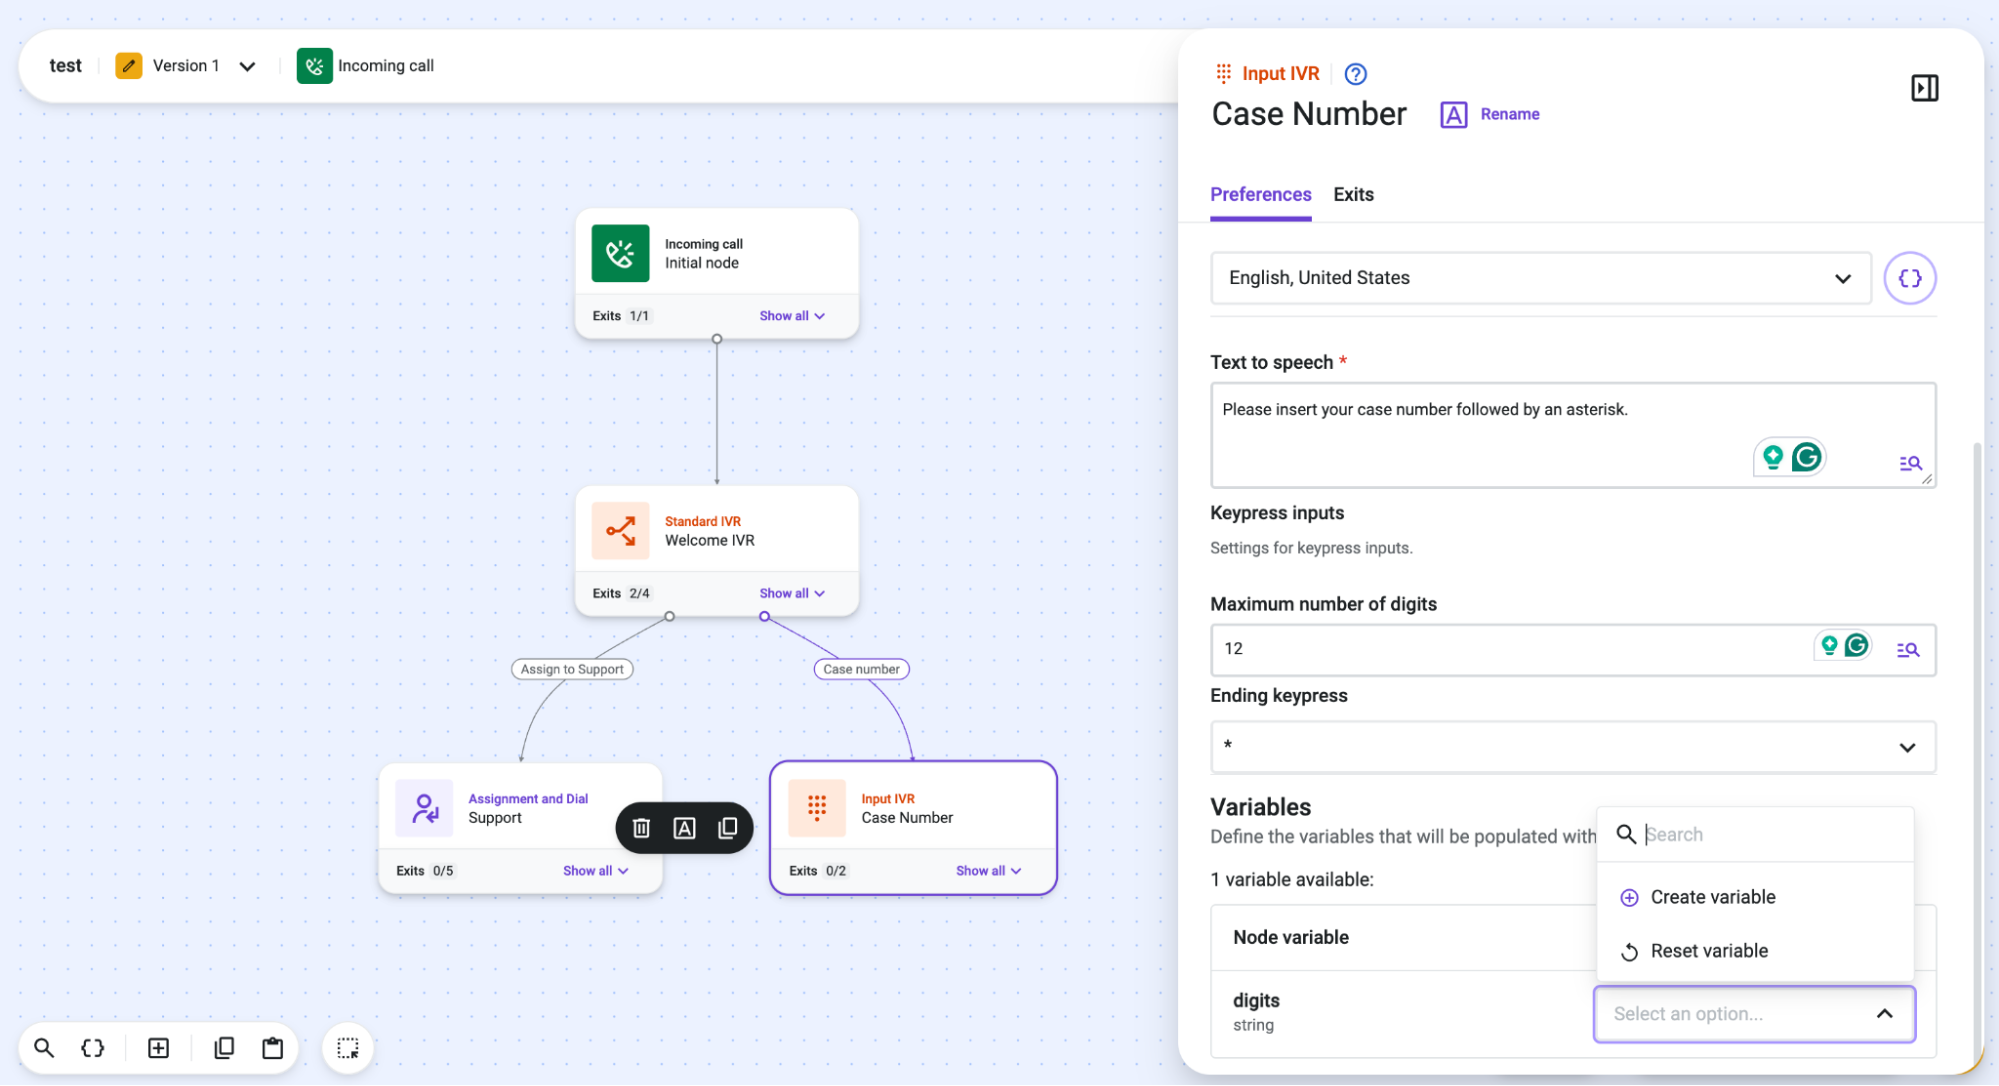Click the paste clipboard icon

pos(272,1047)
